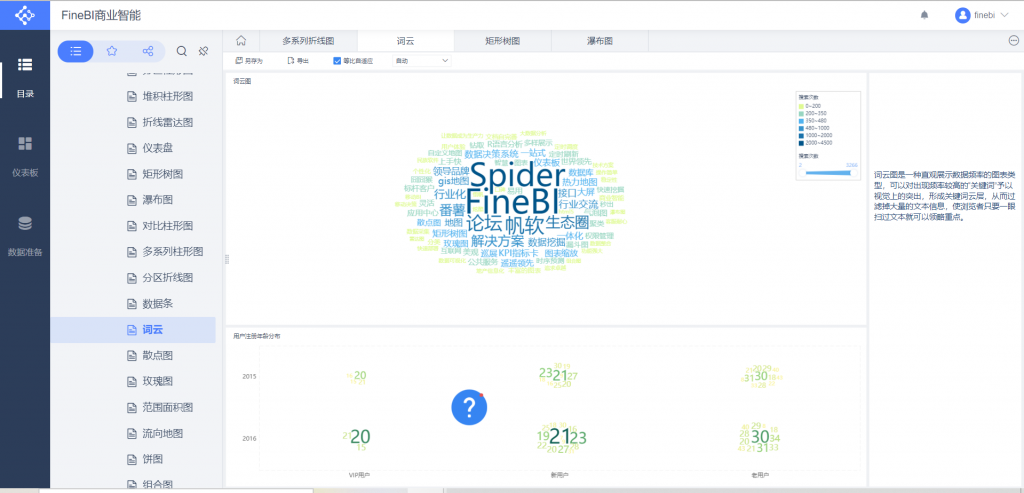
Task: Click the 1000~2000 legend color swatch
Action: 801,136
